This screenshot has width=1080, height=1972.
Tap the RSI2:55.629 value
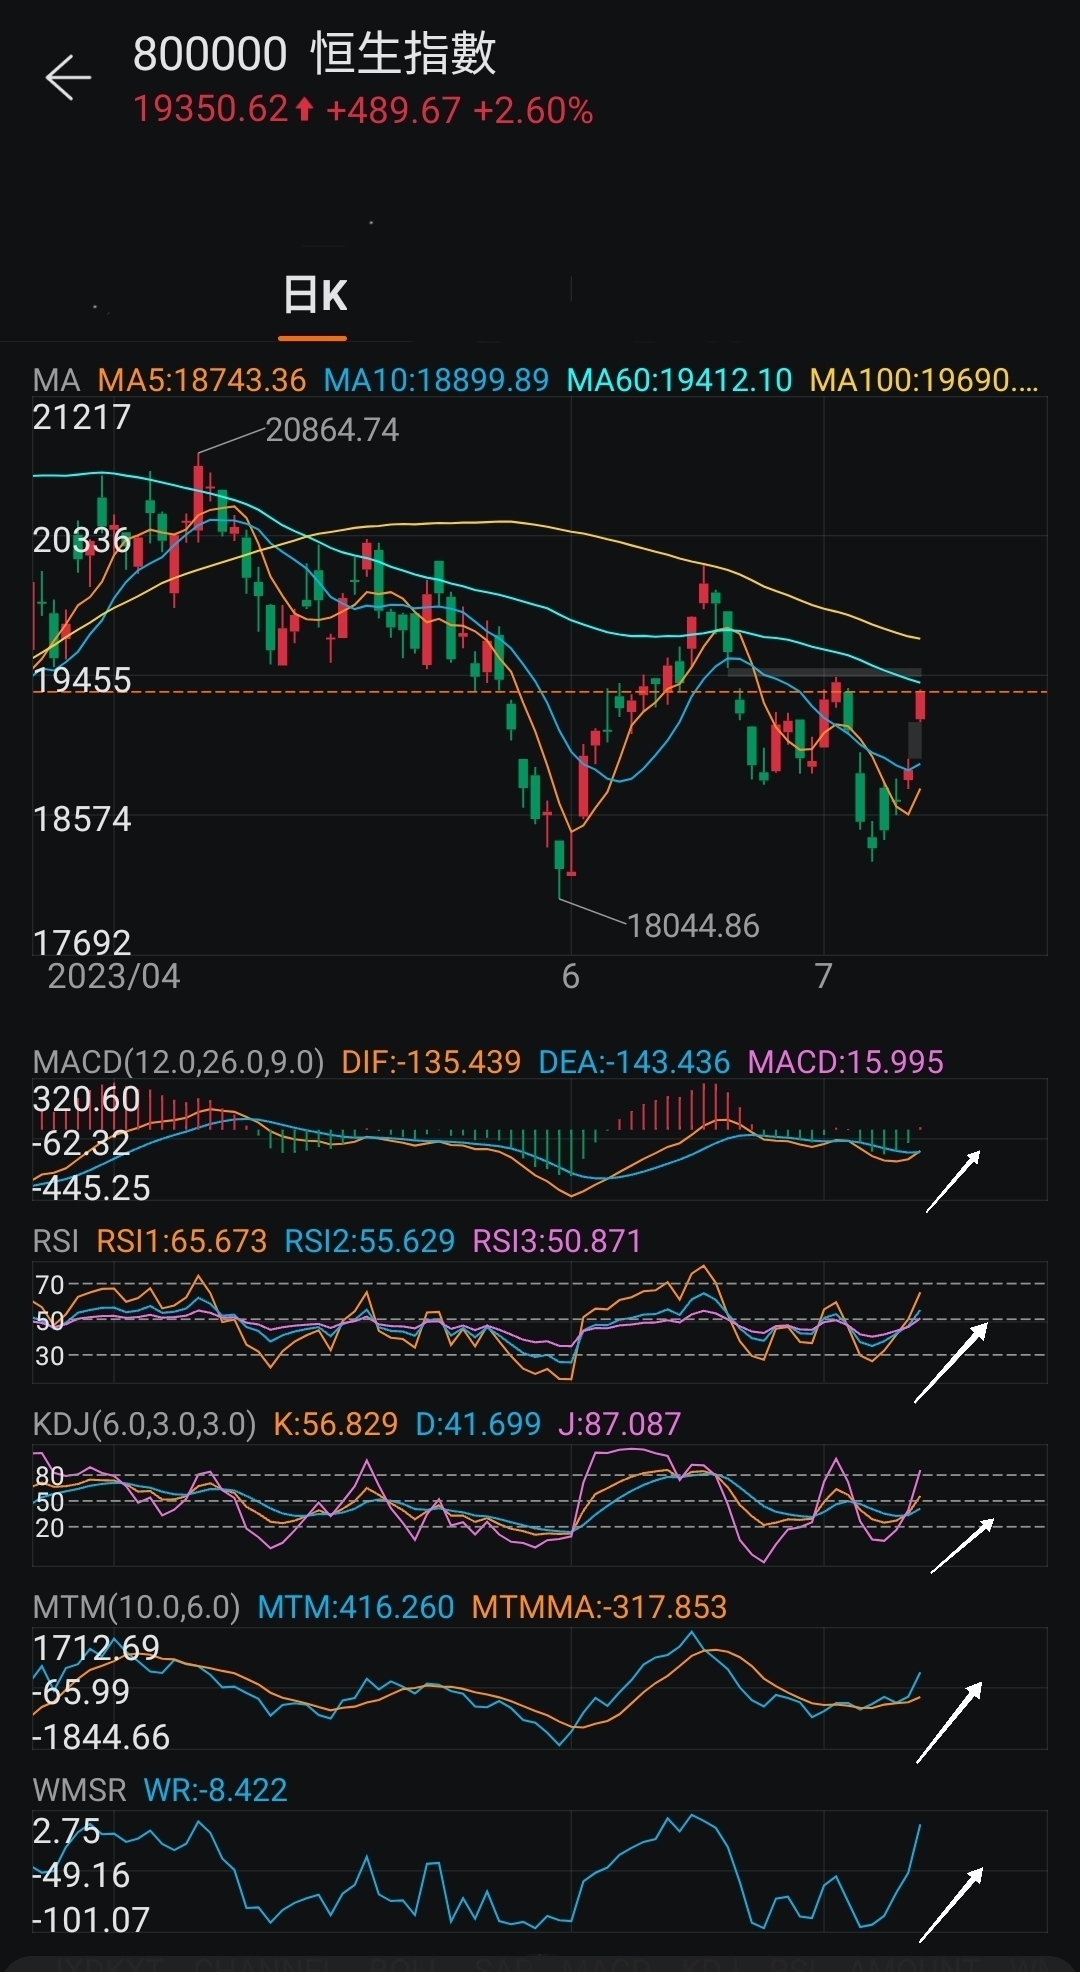(x=370, y=1241)
